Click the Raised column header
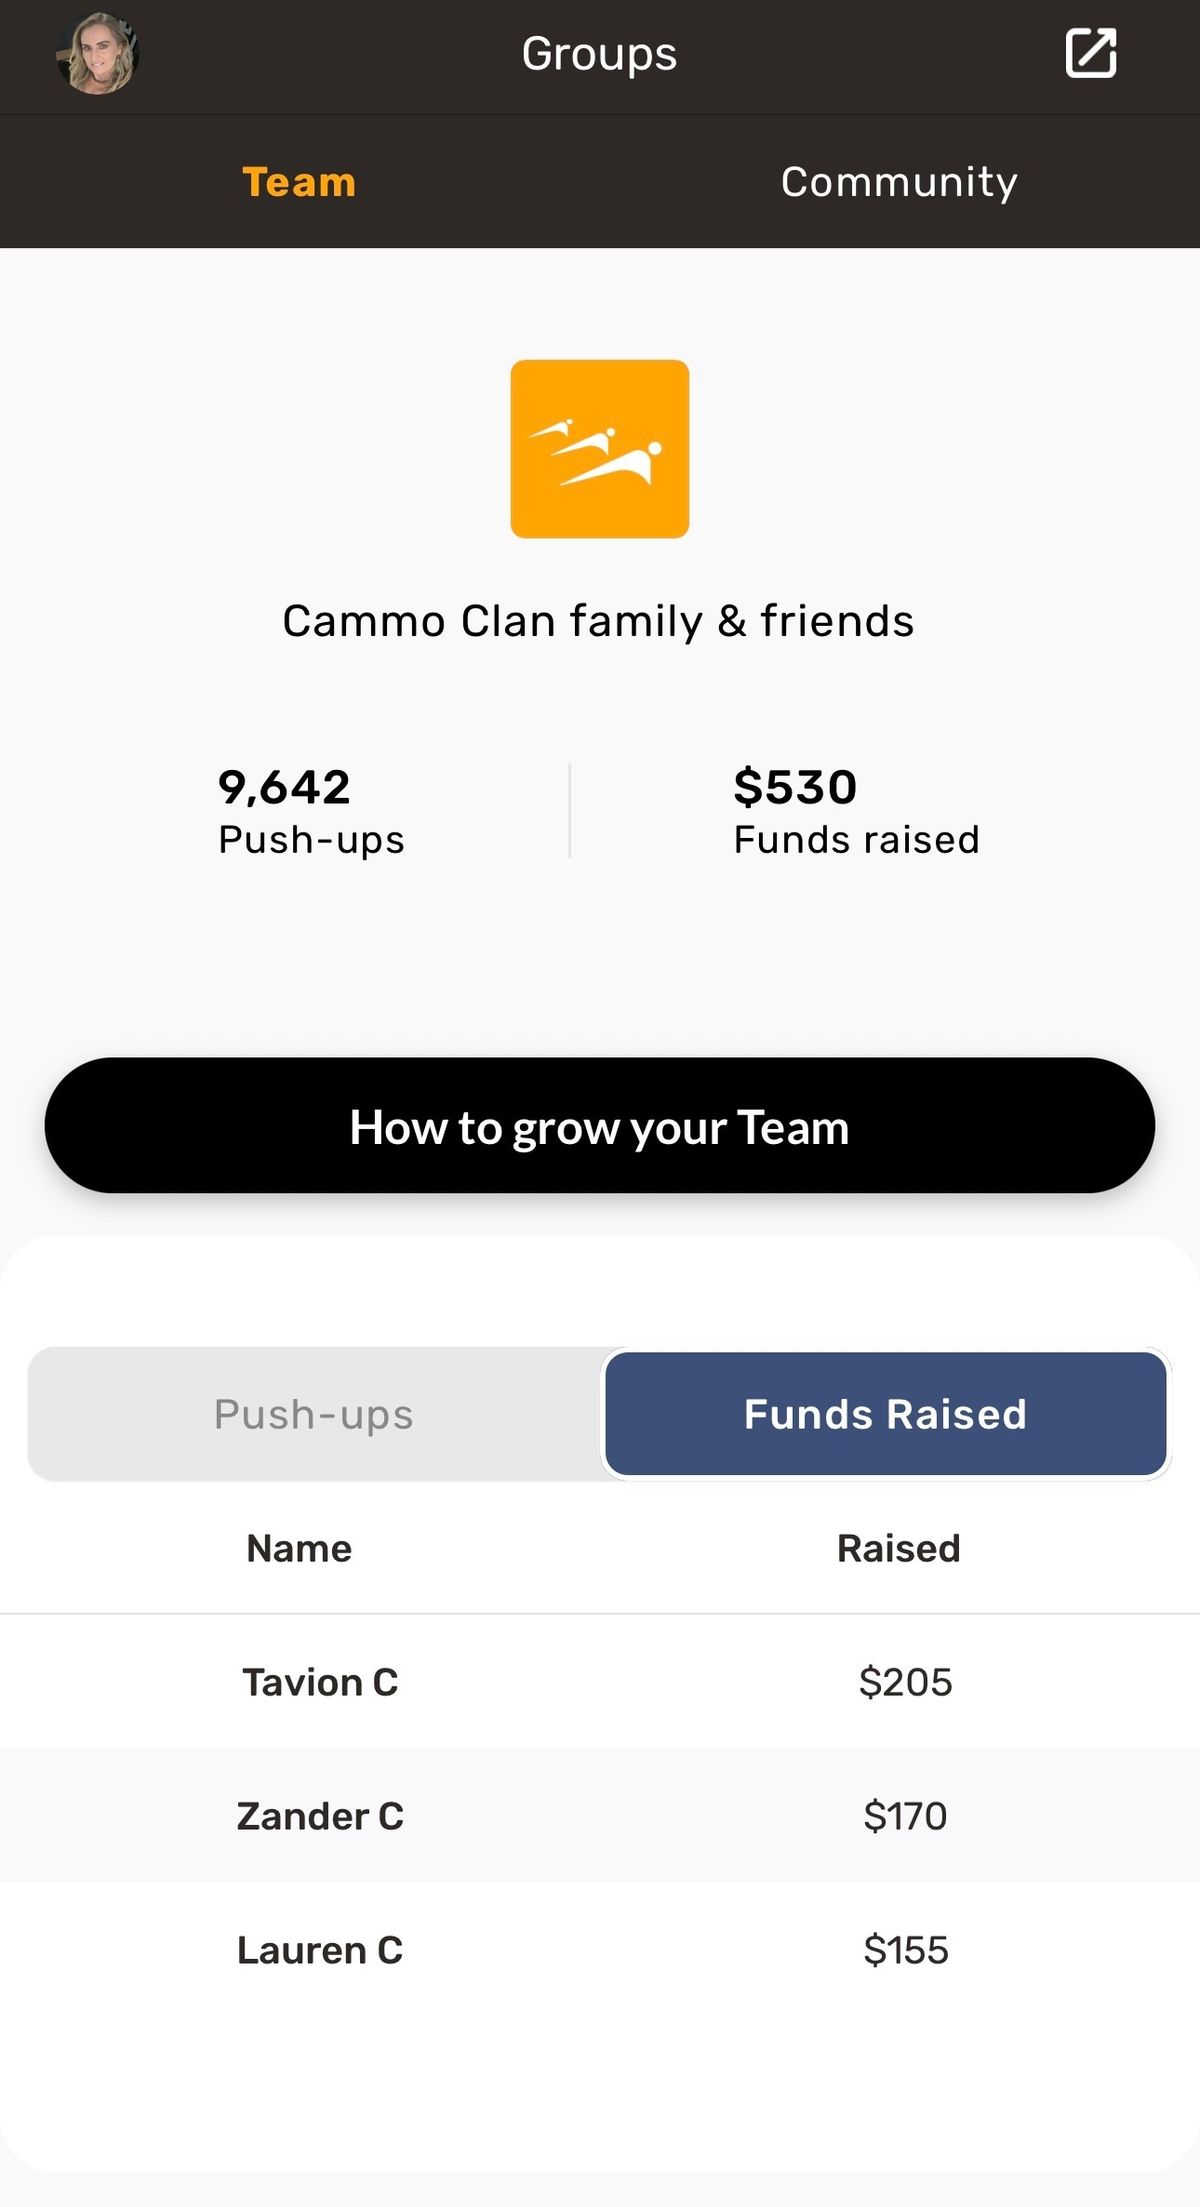The height and width of the screenshot is (2207, 1200). click(x=898, y=1548)
